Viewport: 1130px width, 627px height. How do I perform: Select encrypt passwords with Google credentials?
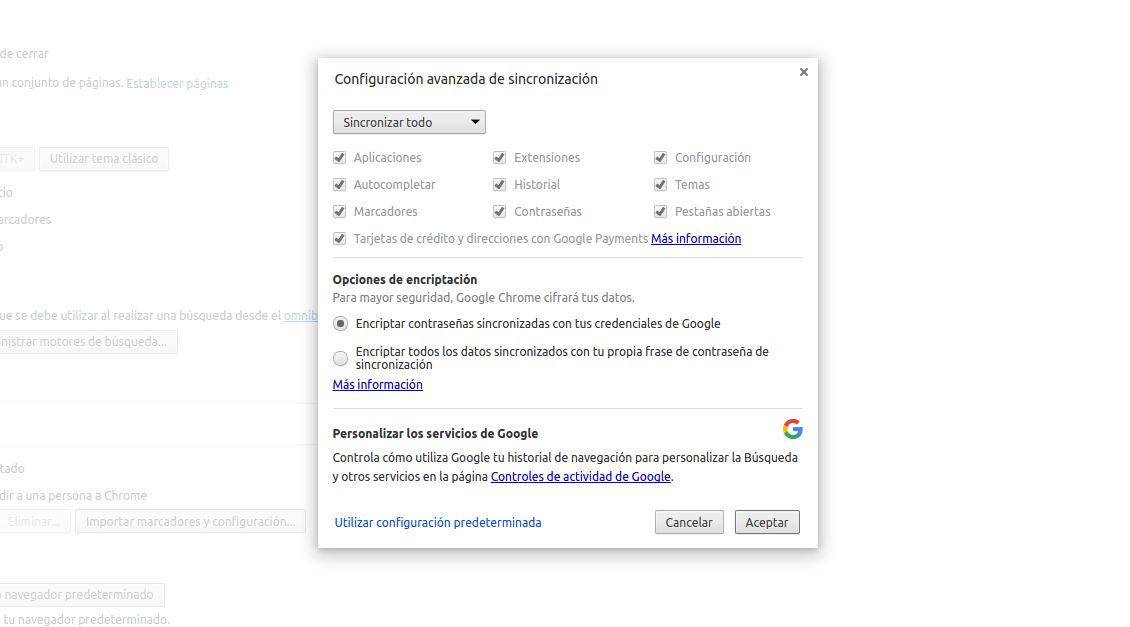[341, 324]
